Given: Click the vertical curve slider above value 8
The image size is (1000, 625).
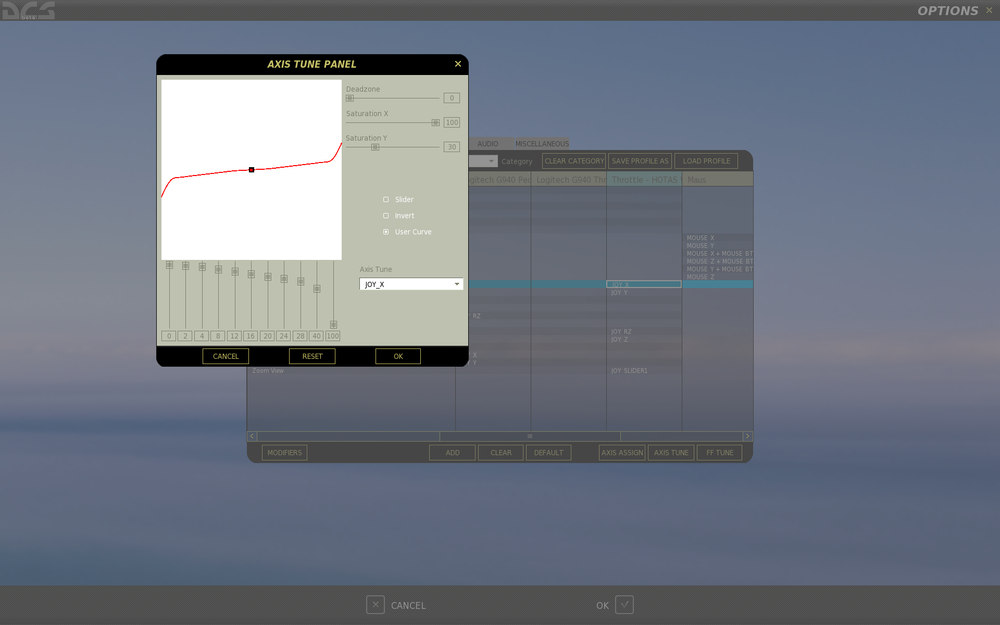Looking at the screenshot, I should point(218,269).
